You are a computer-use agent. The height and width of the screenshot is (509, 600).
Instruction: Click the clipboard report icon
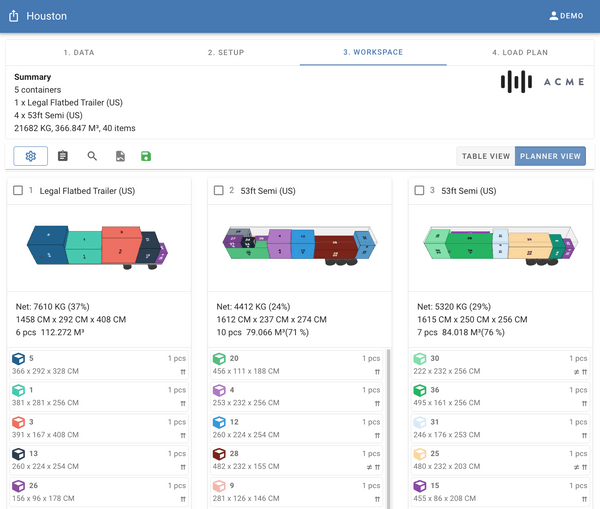(x=63, y=156)
